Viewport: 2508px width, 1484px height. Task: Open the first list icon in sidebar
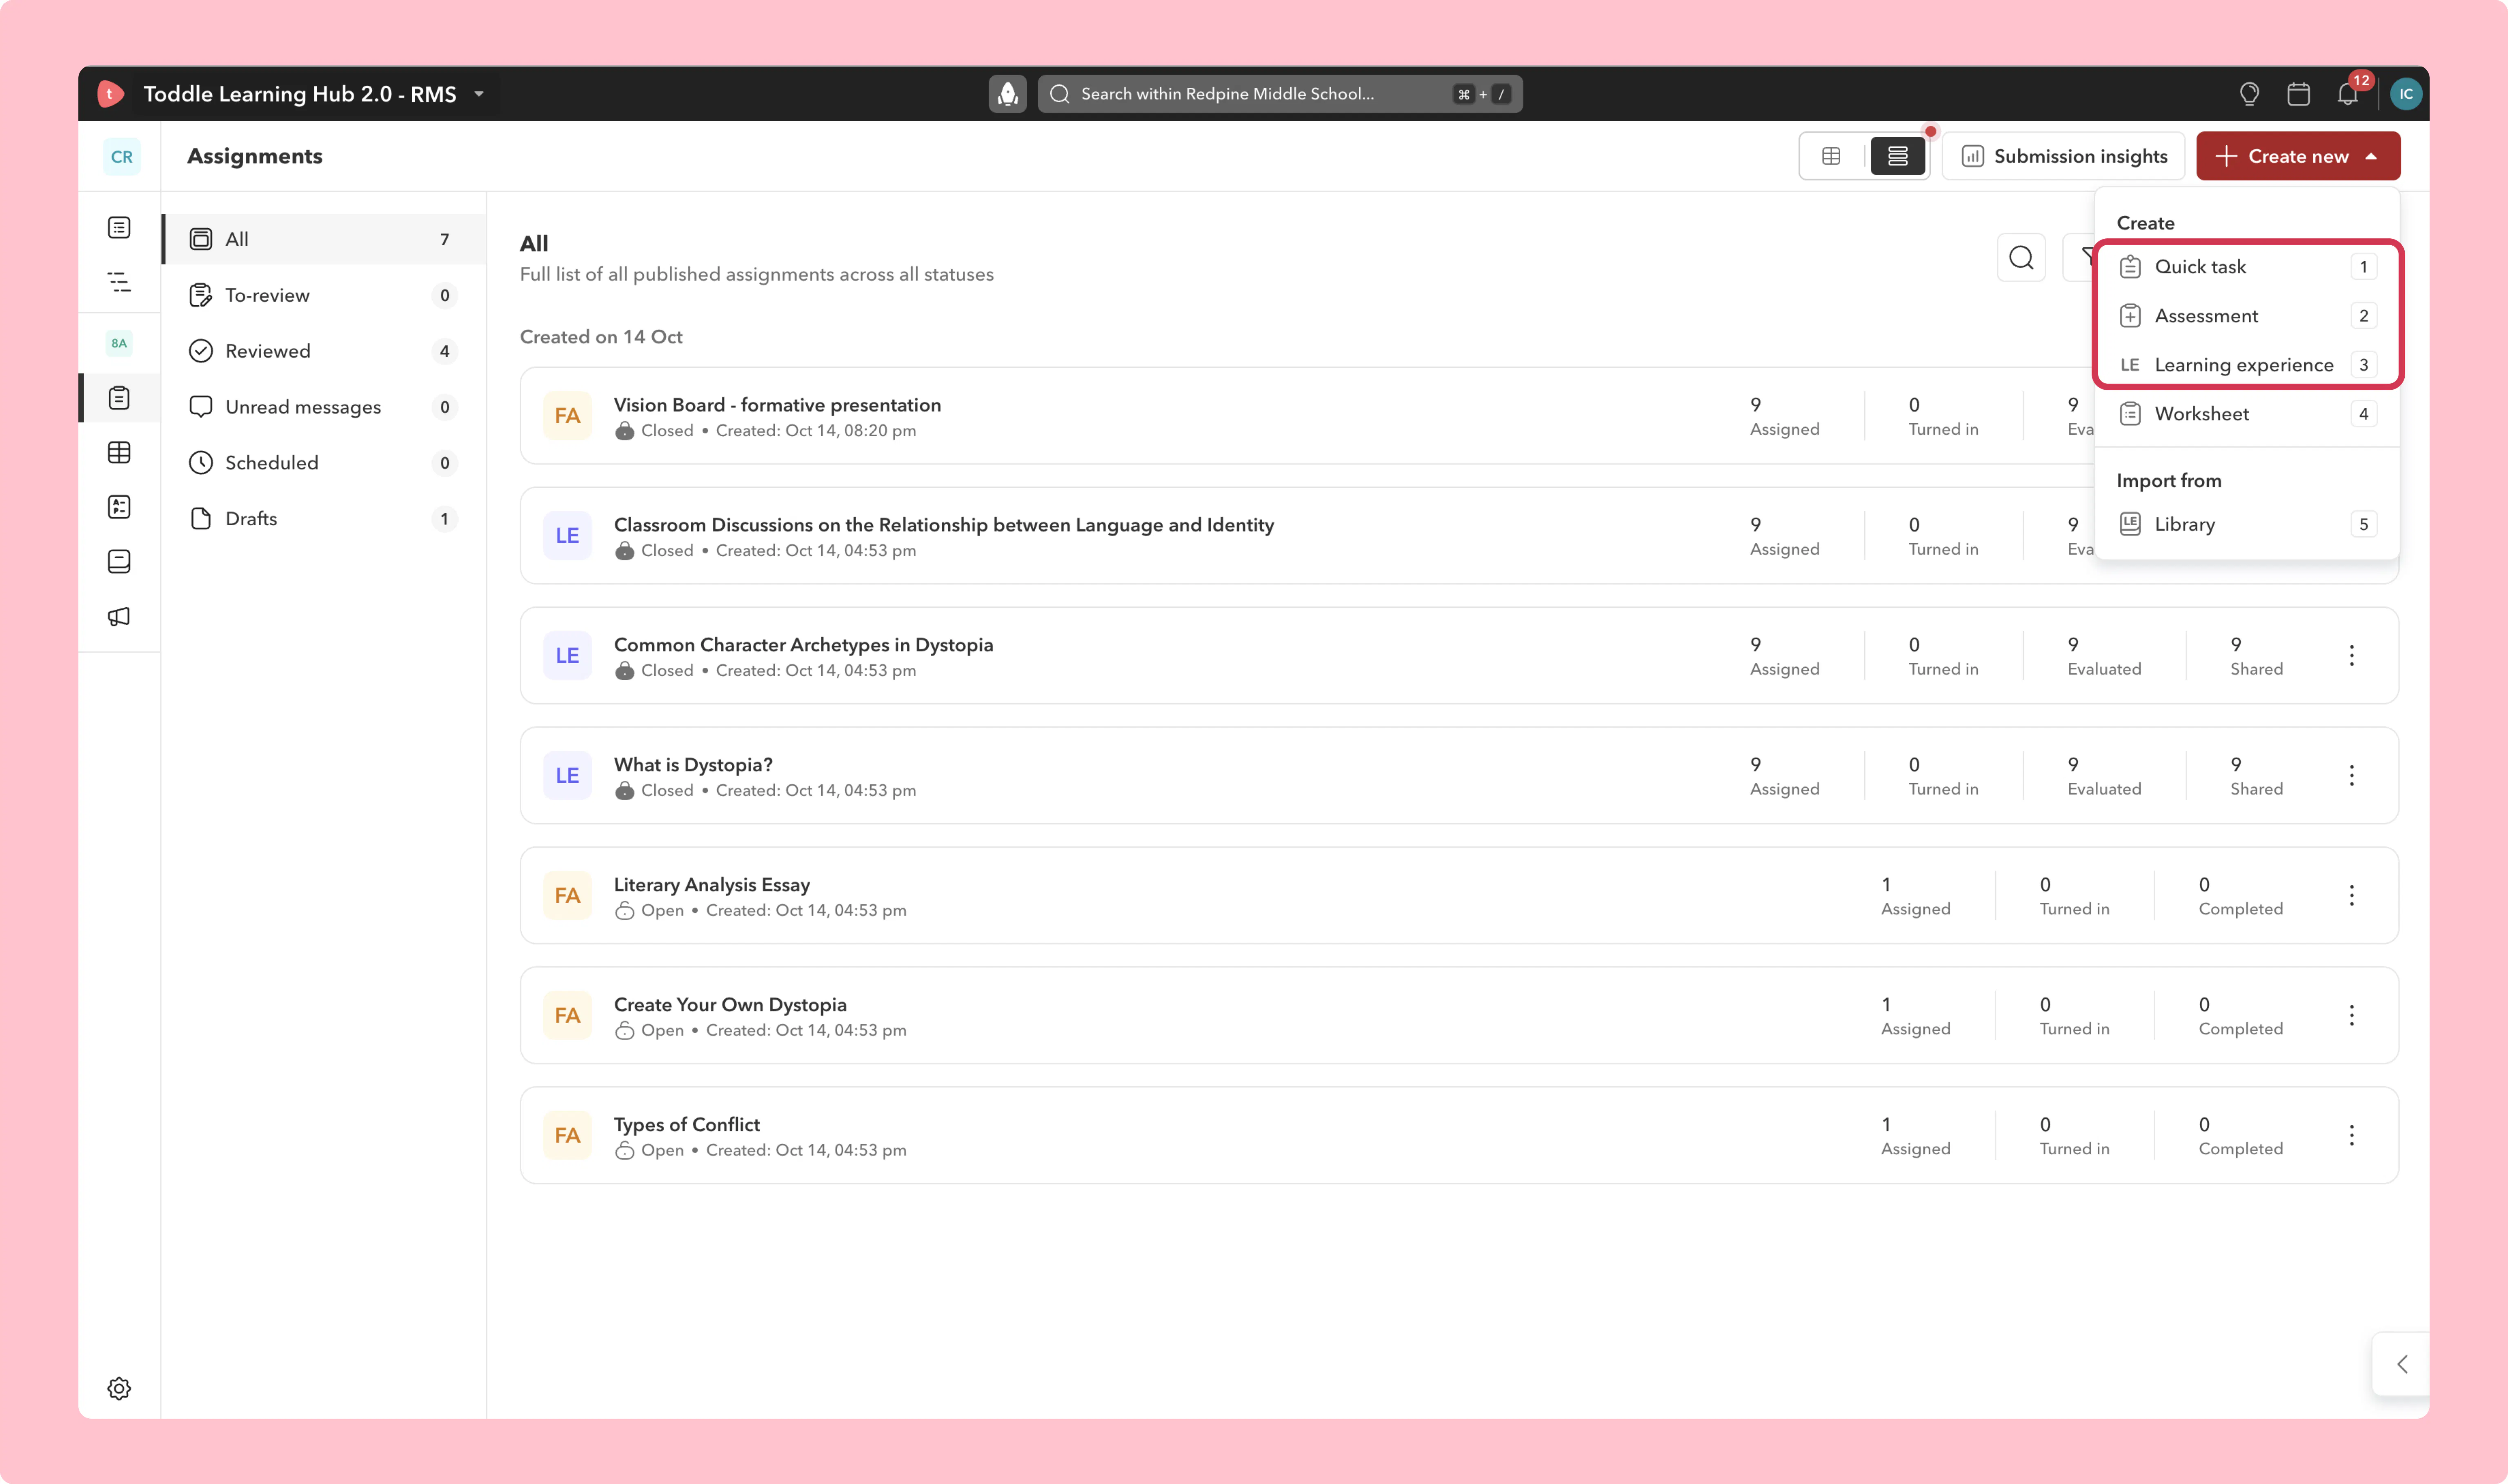click(119, 228)
